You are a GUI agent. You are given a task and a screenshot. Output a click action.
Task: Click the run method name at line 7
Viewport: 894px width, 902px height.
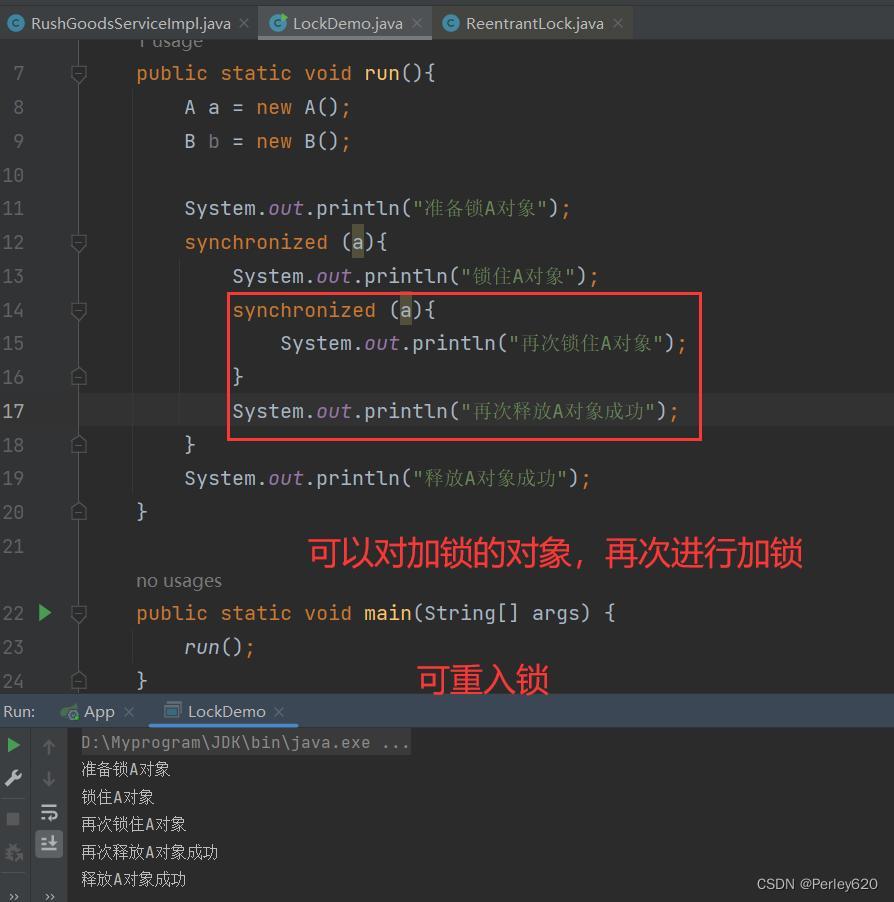(x=381, y=74)
